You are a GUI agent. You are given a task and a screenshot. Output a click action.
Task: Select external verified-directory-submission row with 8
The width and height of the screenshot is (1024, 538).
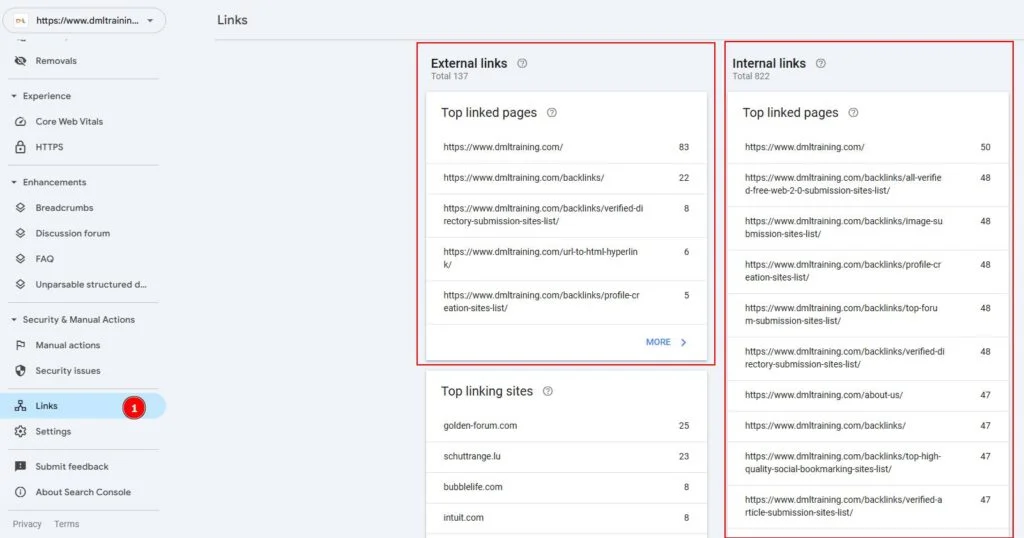click(566, 215)
